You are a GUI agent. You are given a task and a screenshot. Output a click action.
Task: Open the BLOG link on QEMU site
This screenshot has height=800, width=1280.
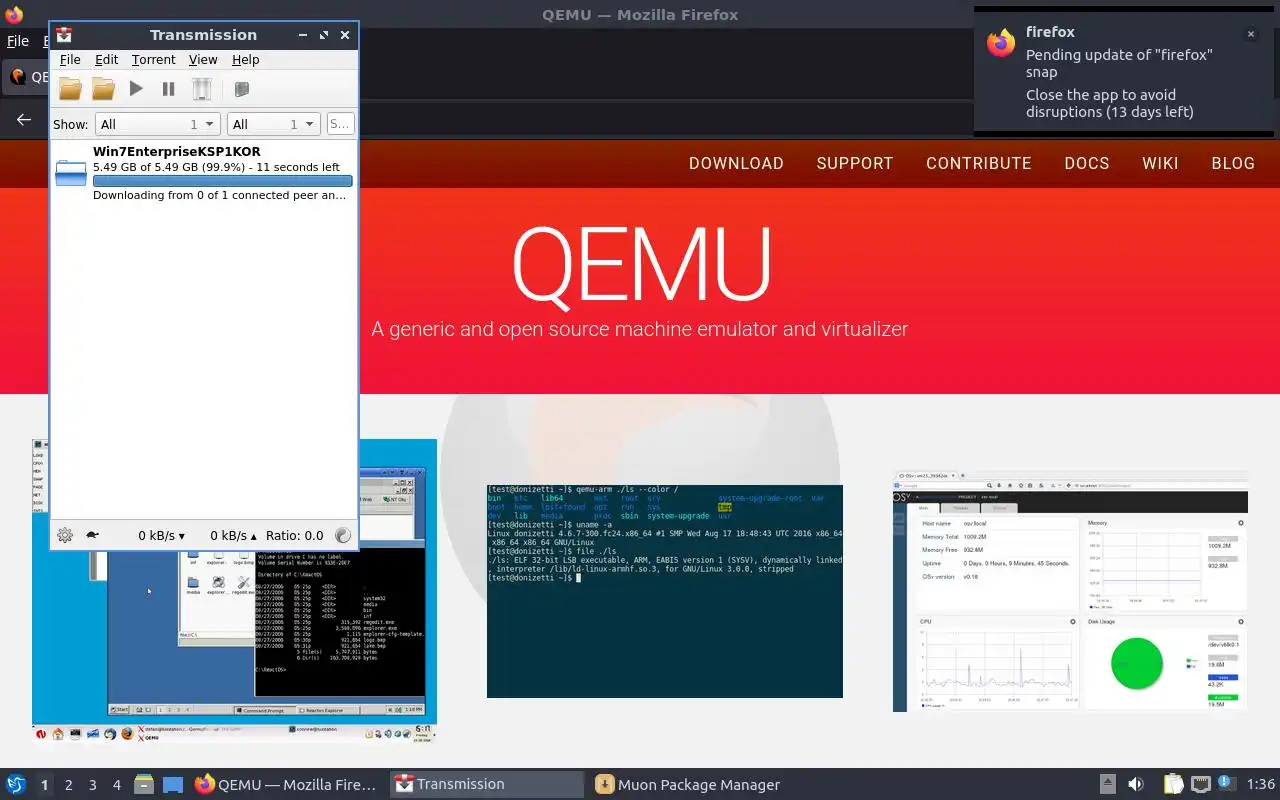click(x=1233, y=163)
